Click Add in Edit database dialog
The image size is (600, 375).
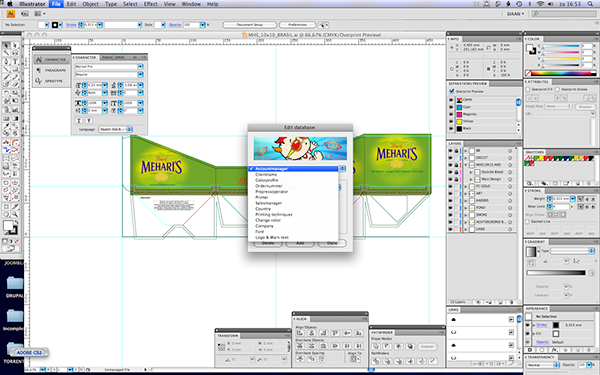click(300, 243)
